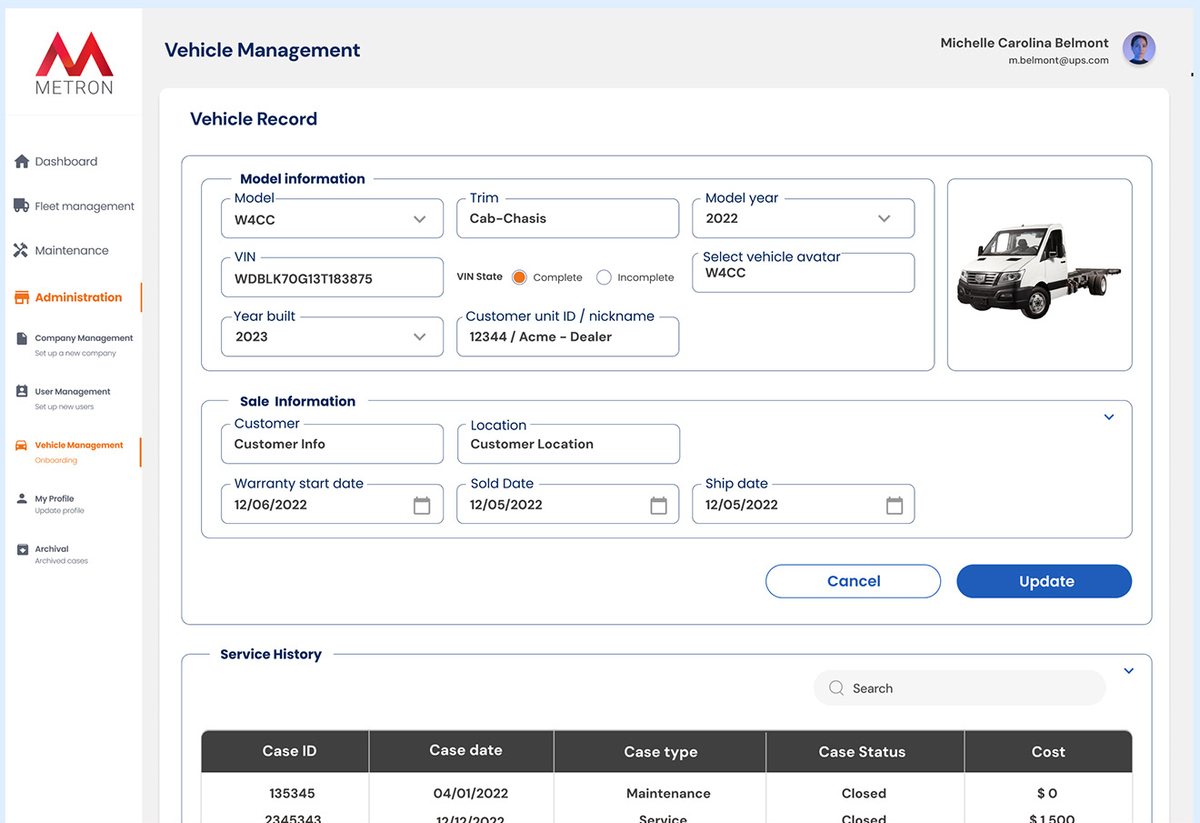This screenshot has height=823, width=1200.
Task: Click the Michelle Carolina Belmont name
Action: tap(1024, 43)
